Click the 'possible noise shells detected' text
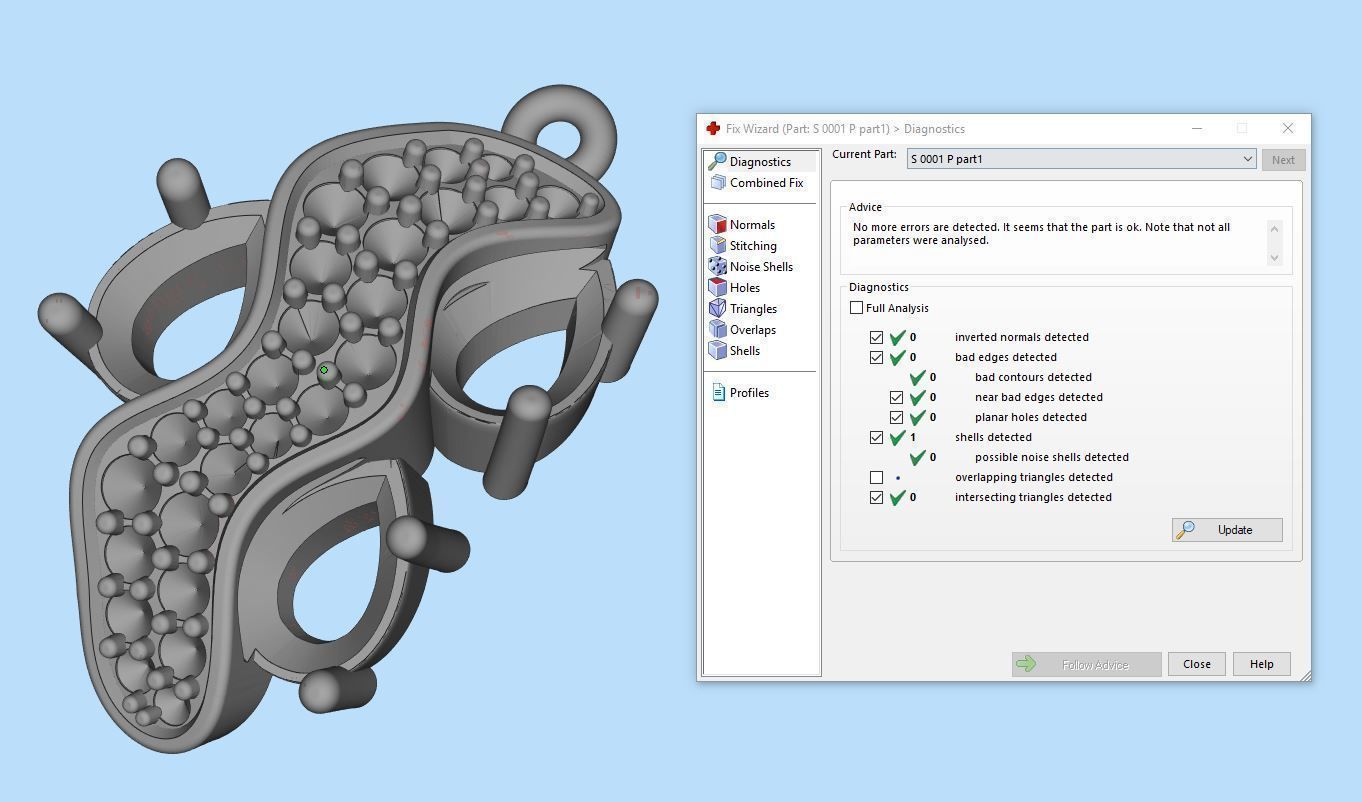 tap(1052, 457)
